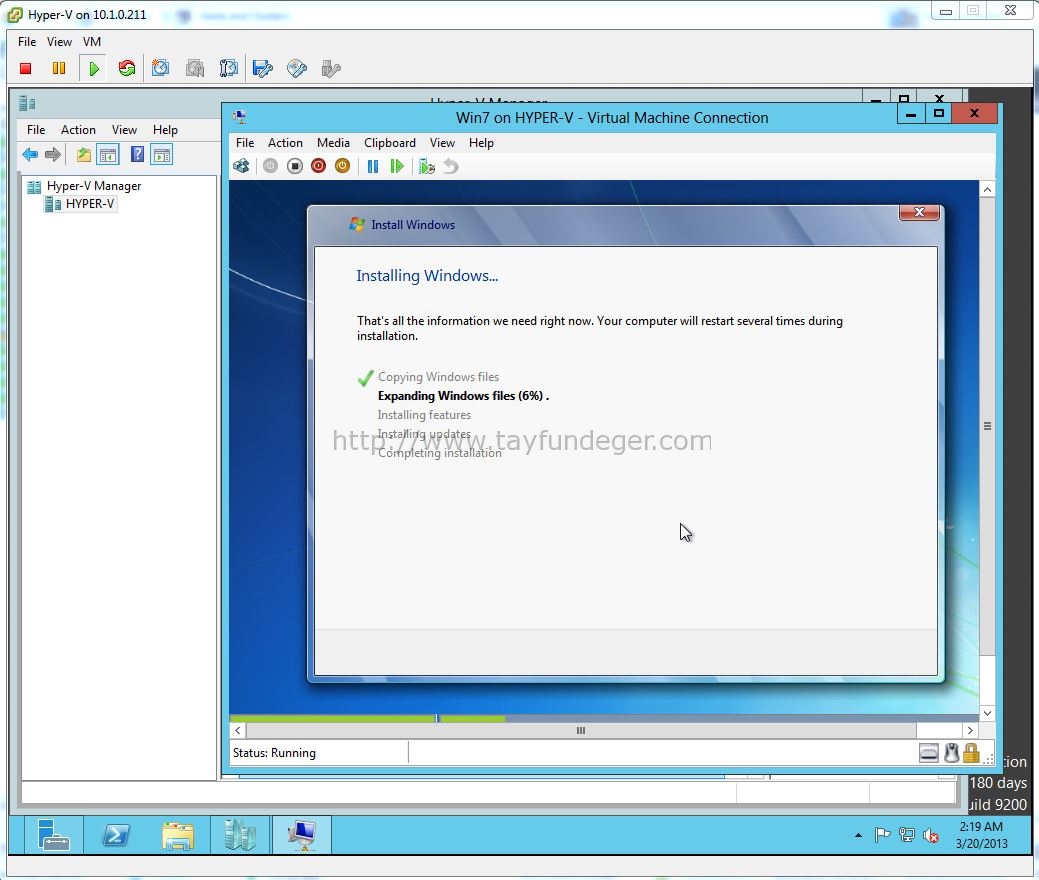1039x880 pixels.
Task: Show hidden tray icons arrow
Action: coord(858,836)
